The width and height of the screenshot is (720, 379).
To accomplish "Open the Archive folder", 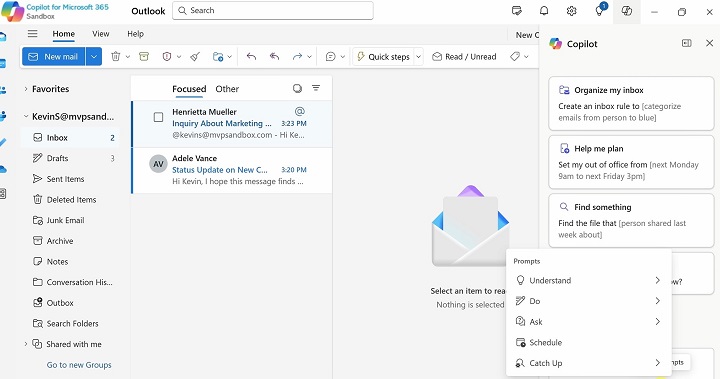I will tap(70, 241).
